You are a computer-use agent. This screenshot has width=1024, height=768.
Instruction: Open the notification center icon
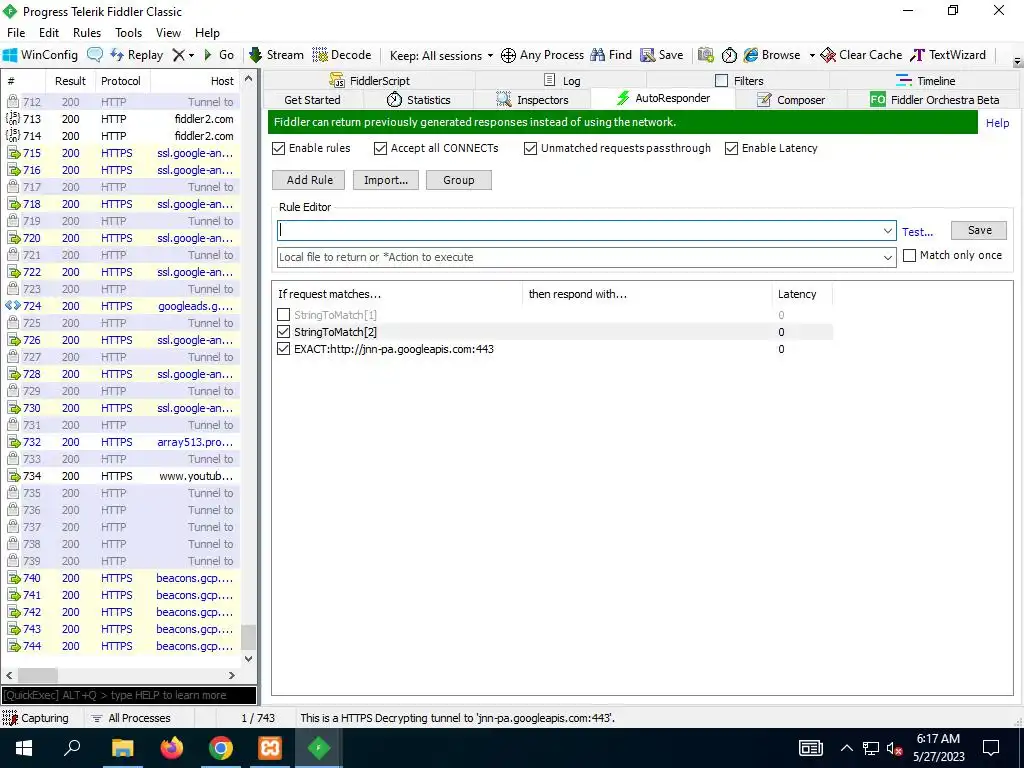tap(991, 748)
